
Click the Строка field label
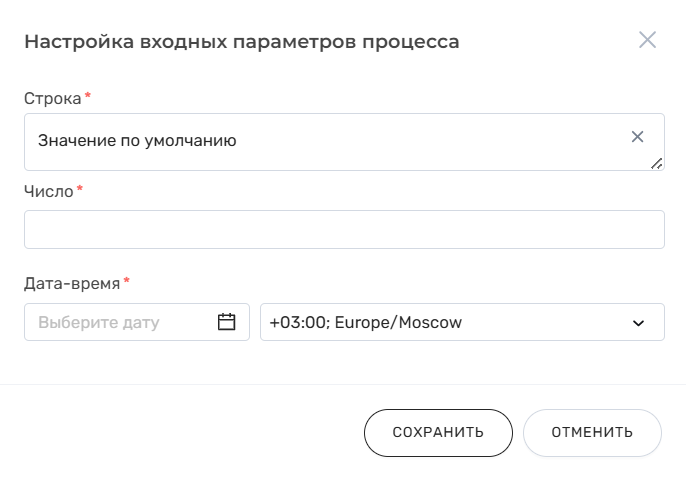pos(52,98)
